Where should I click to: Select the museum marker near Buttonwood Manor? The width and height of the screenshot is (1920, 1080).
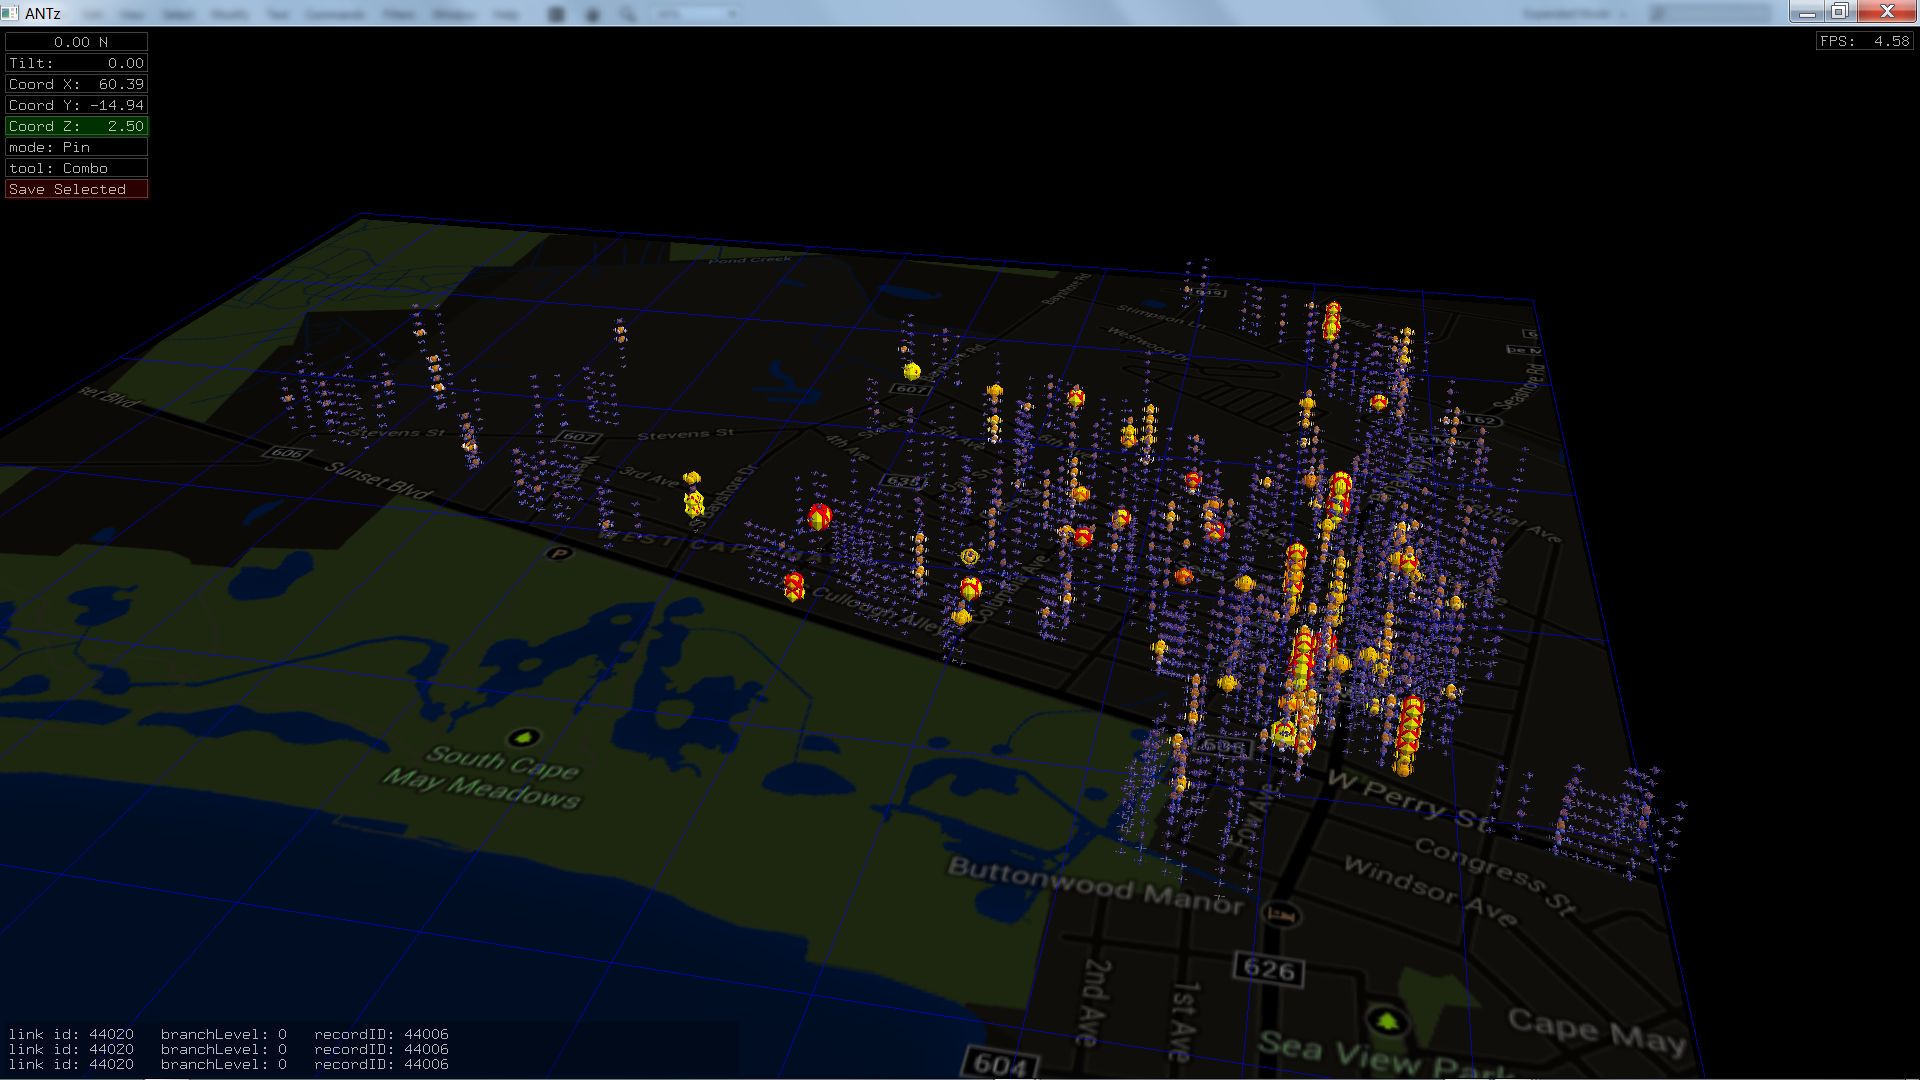[x=1281, y=913]
